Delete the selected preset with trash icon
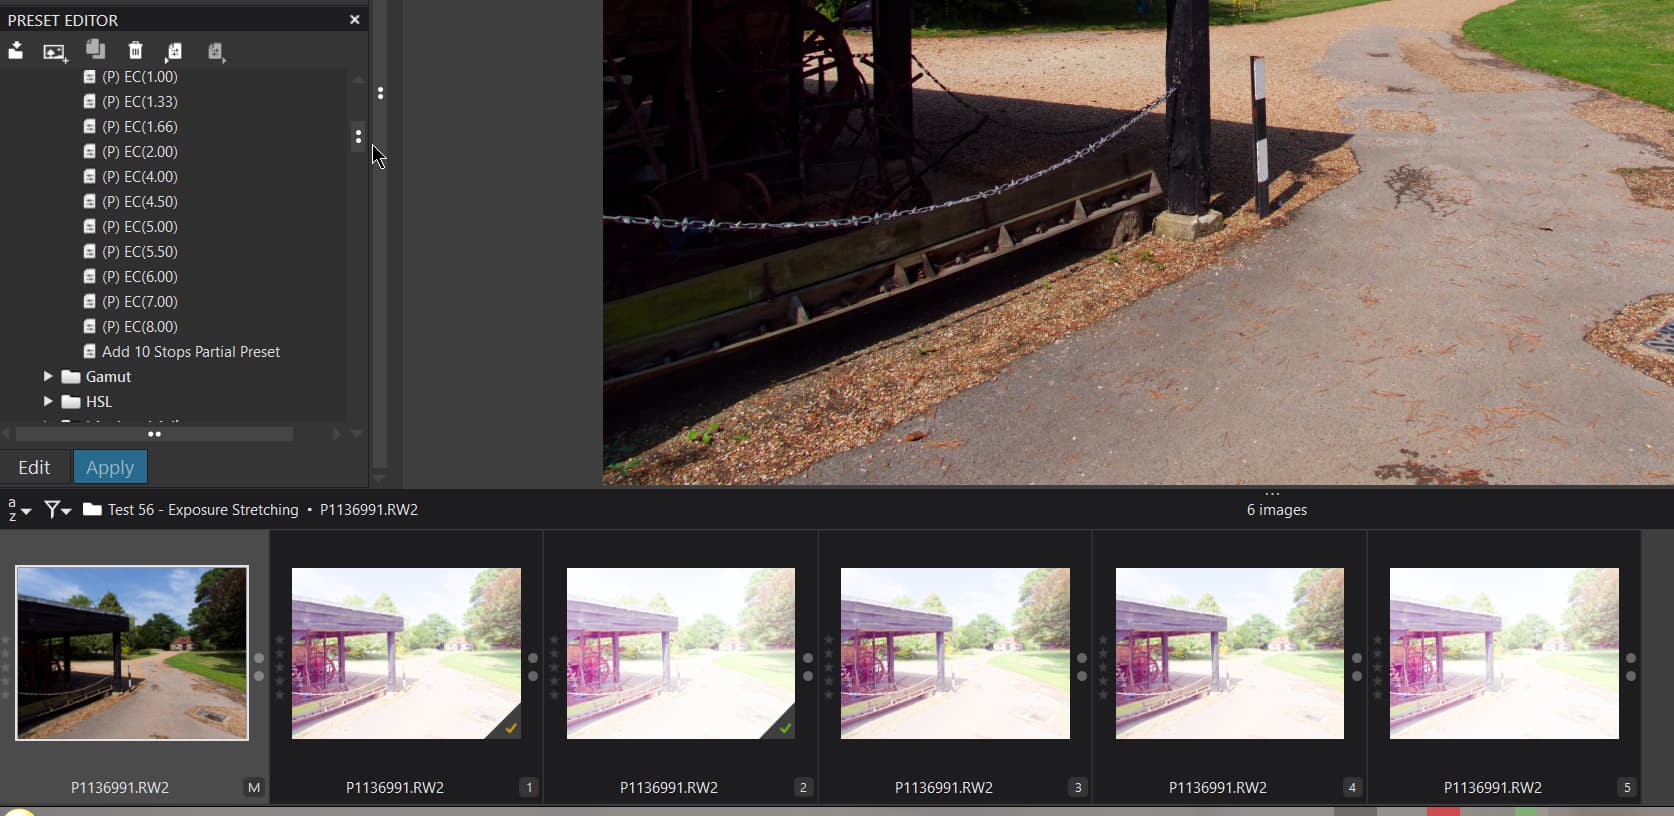The width and height of the screenshot is (1674, 816). (135, 51)
